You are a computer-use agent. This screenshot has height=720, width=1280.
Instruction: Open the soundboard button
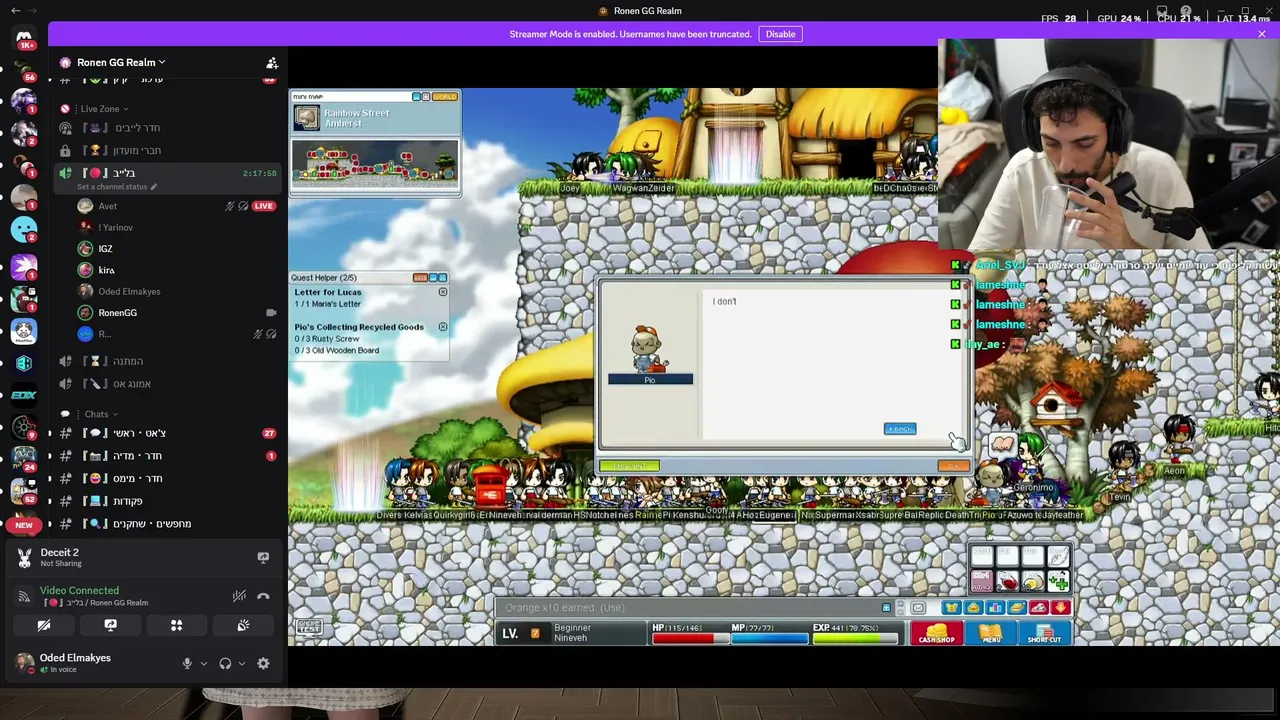coord(242,625)
